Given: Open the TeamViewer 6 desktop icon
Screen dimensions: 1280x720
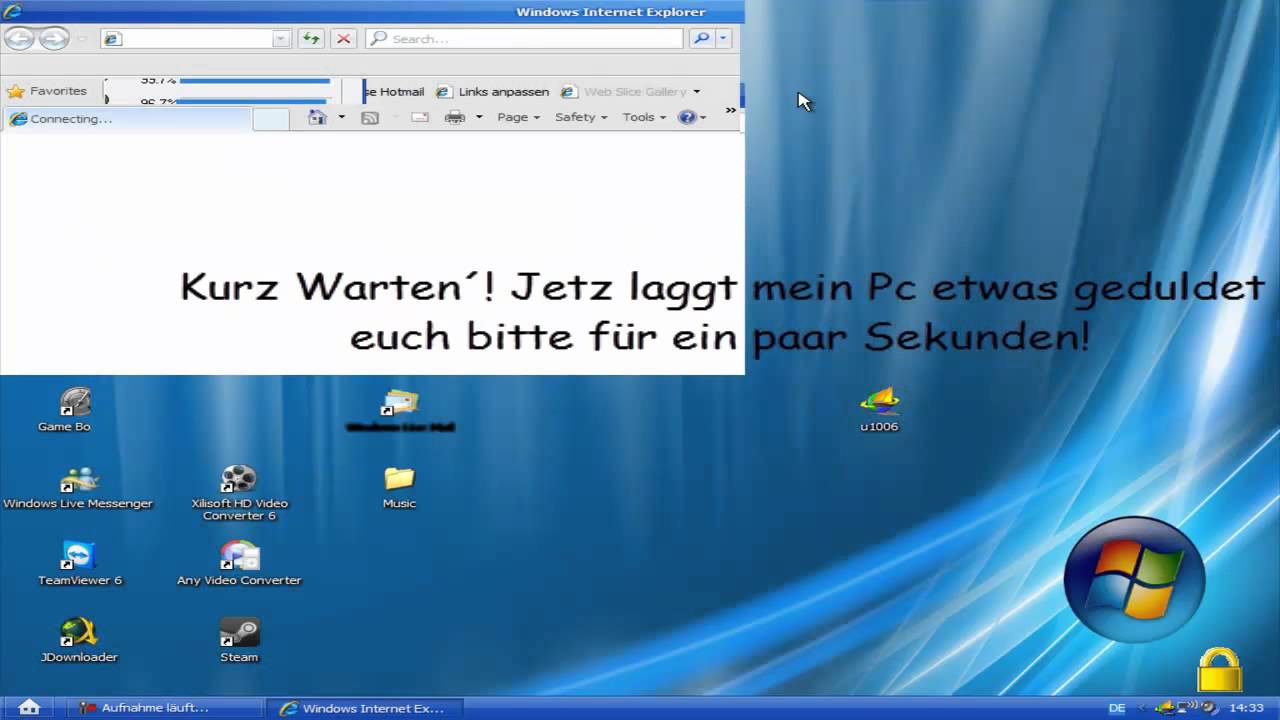Looking at the screenshot, I should click(79, 564).
